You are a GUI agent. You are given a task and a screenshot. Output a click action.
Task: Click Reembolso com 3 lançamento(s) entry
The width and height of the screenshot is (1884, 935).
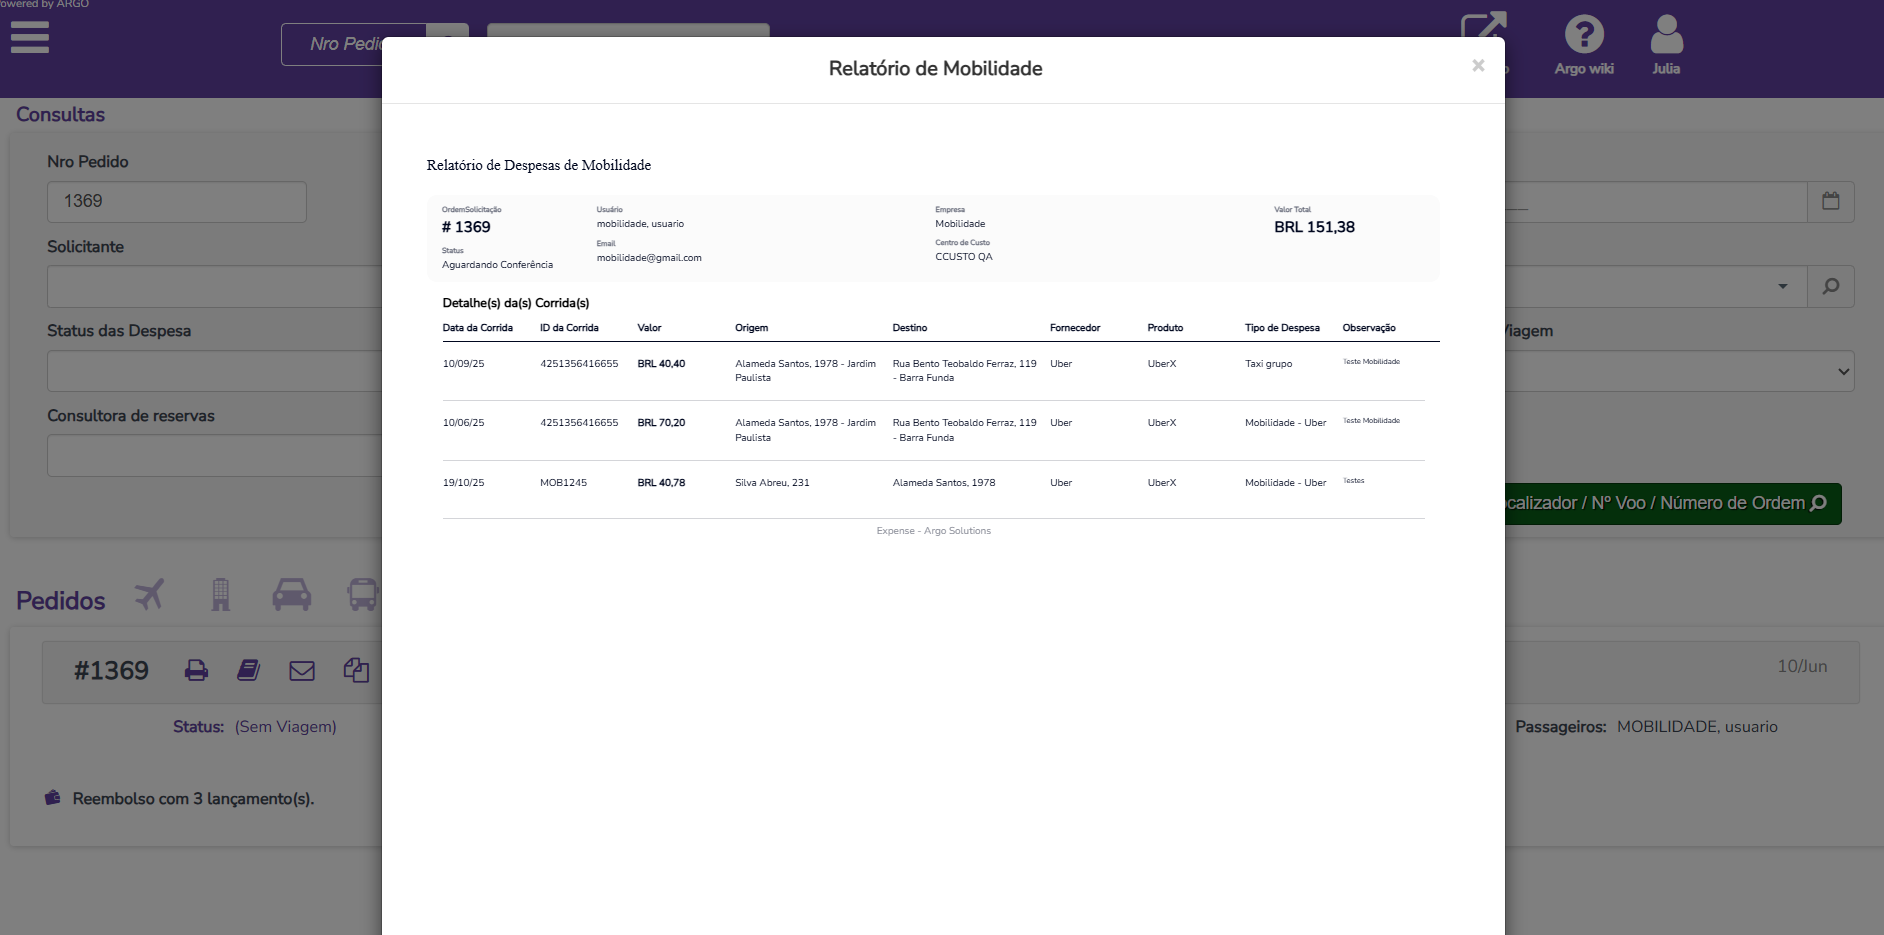pyautogui.click(x=192, y=799)
